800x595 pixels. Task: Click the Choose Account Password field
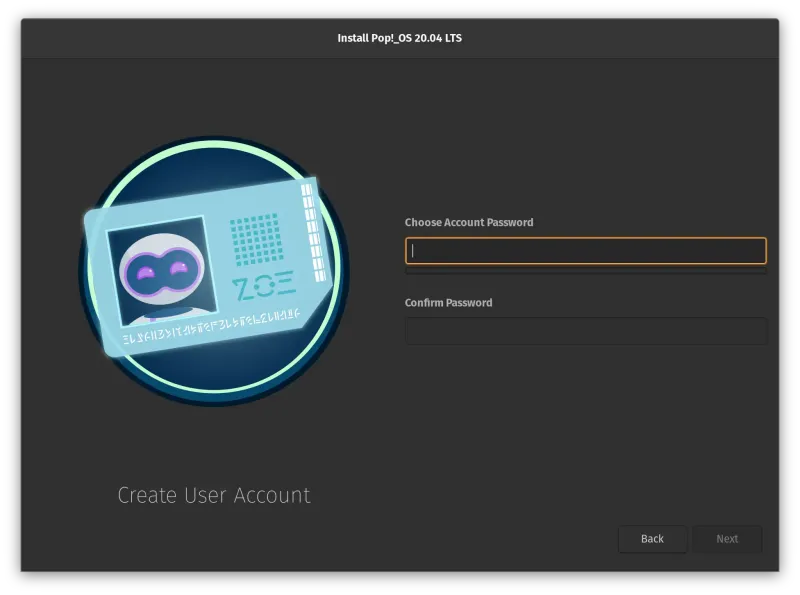586,251
